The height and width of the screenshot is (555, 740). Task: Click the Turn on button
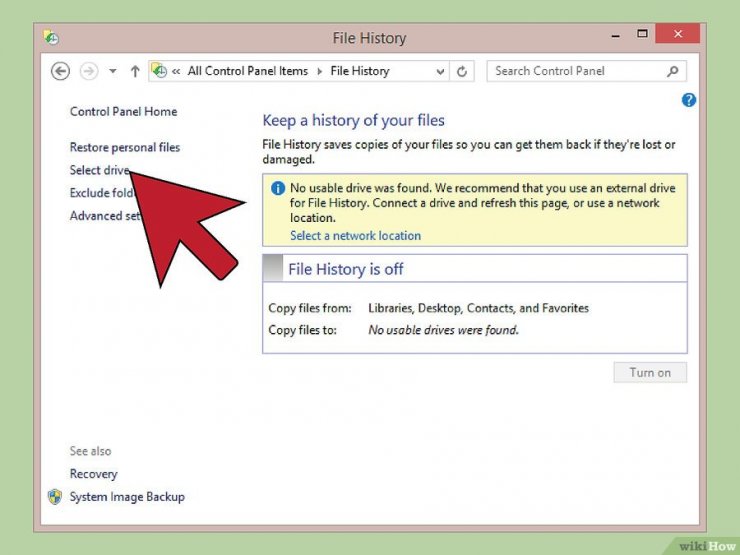[x=650, y=372]
